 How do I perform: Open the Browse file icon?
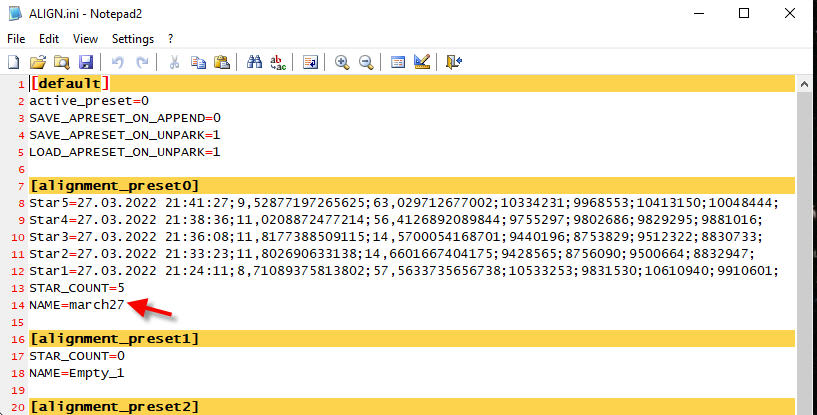[62, 62]
